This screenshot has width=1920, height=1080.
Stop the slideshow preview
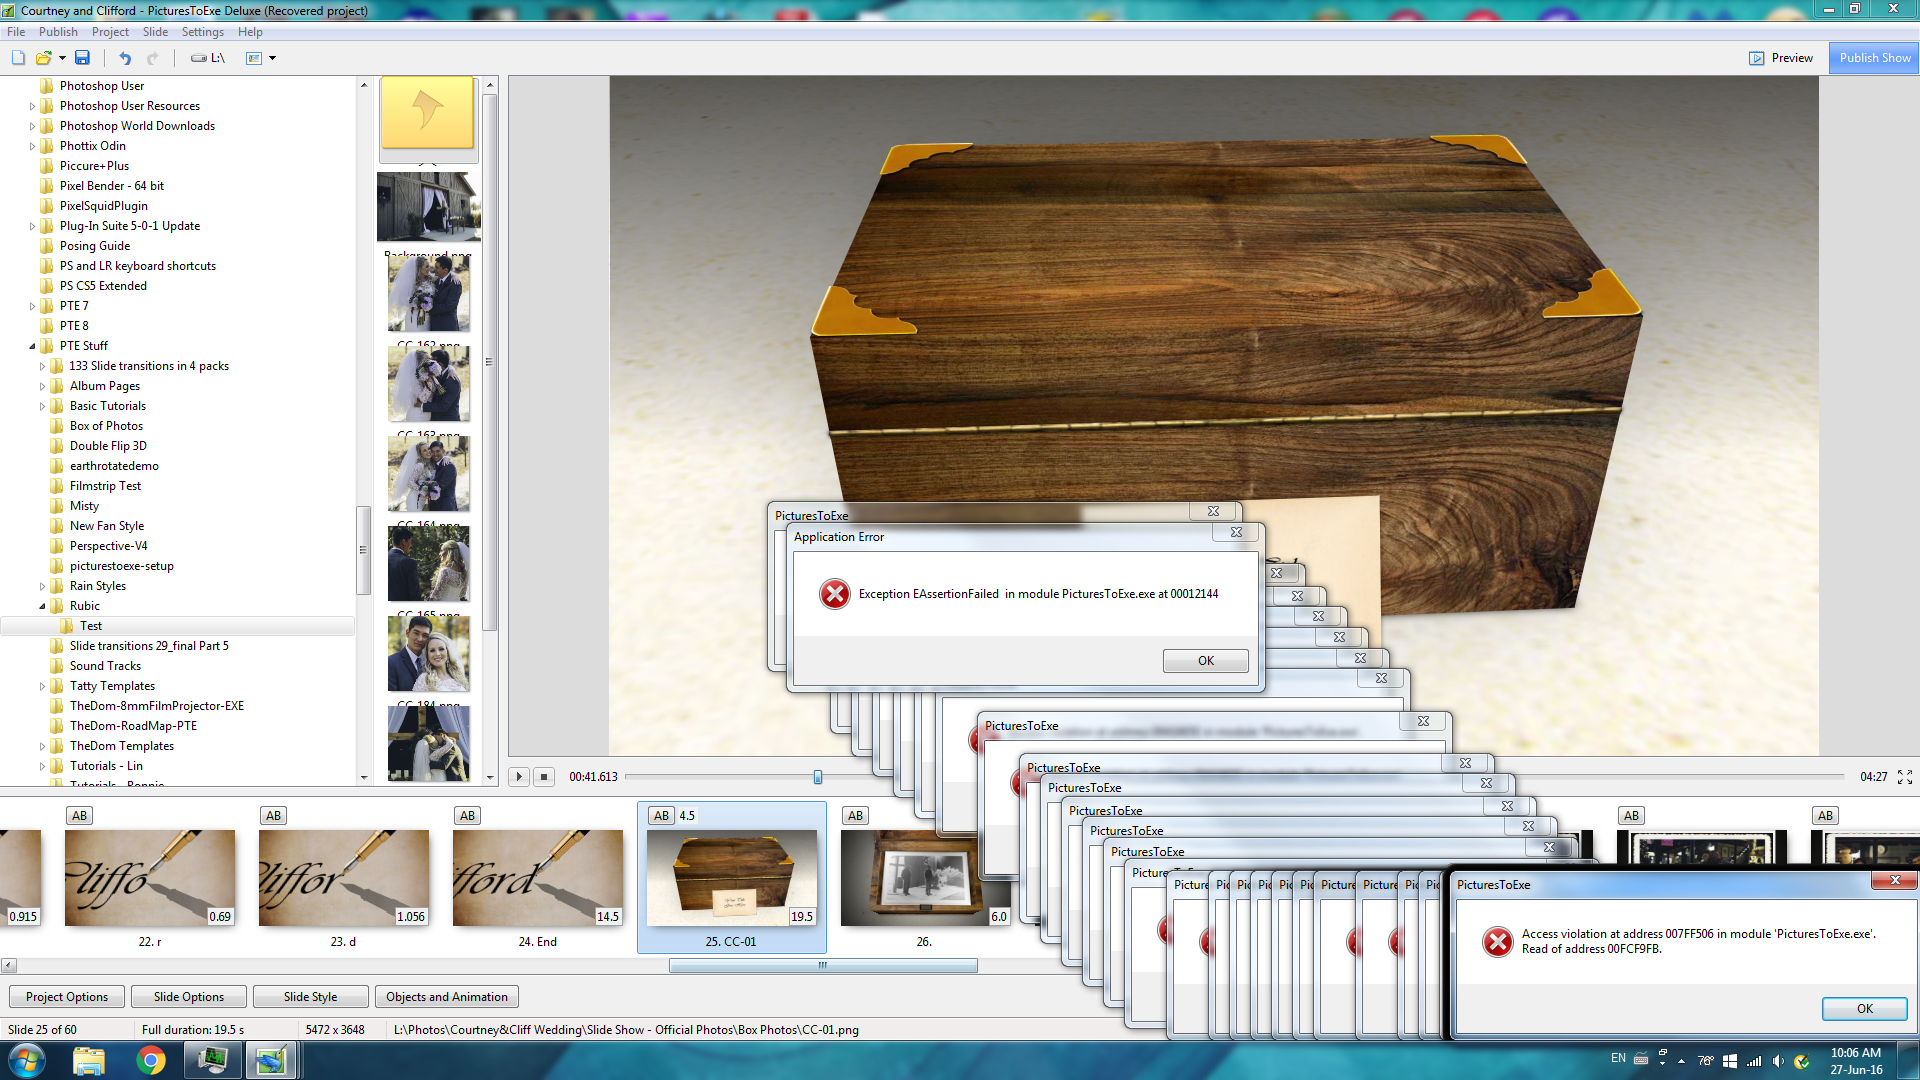544,777
